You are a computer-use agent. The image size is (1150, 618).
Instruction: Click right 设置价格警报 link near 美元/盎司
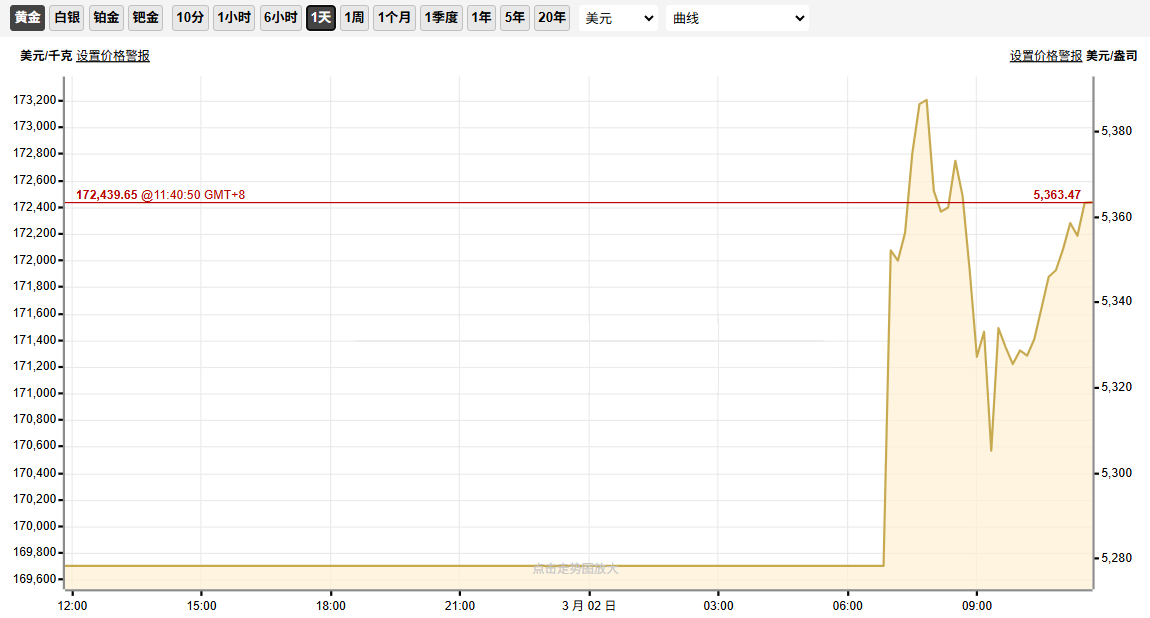click(x=1045, y=56)
